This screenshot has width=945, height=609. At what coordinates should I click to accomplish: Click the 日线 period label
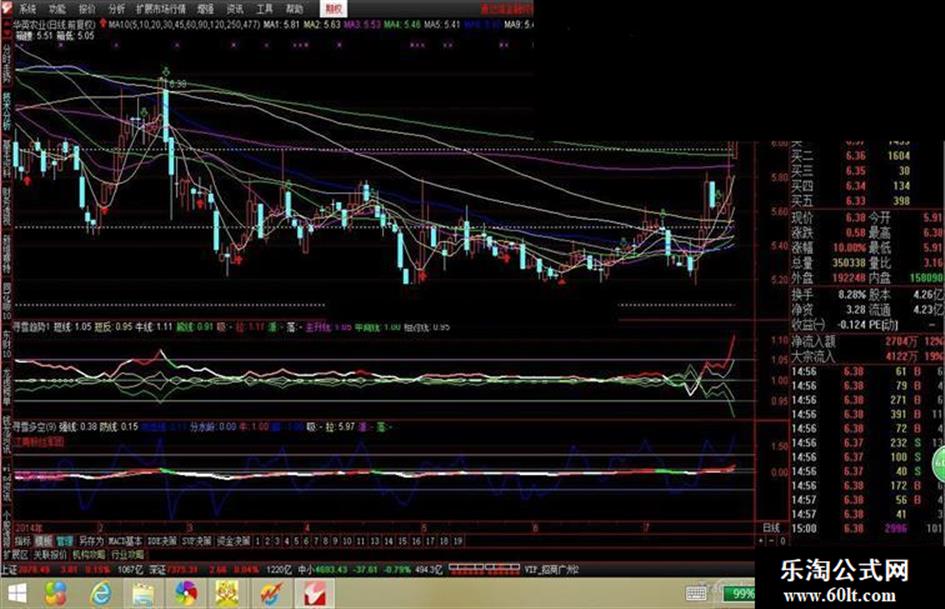click(x=771, y=528)
